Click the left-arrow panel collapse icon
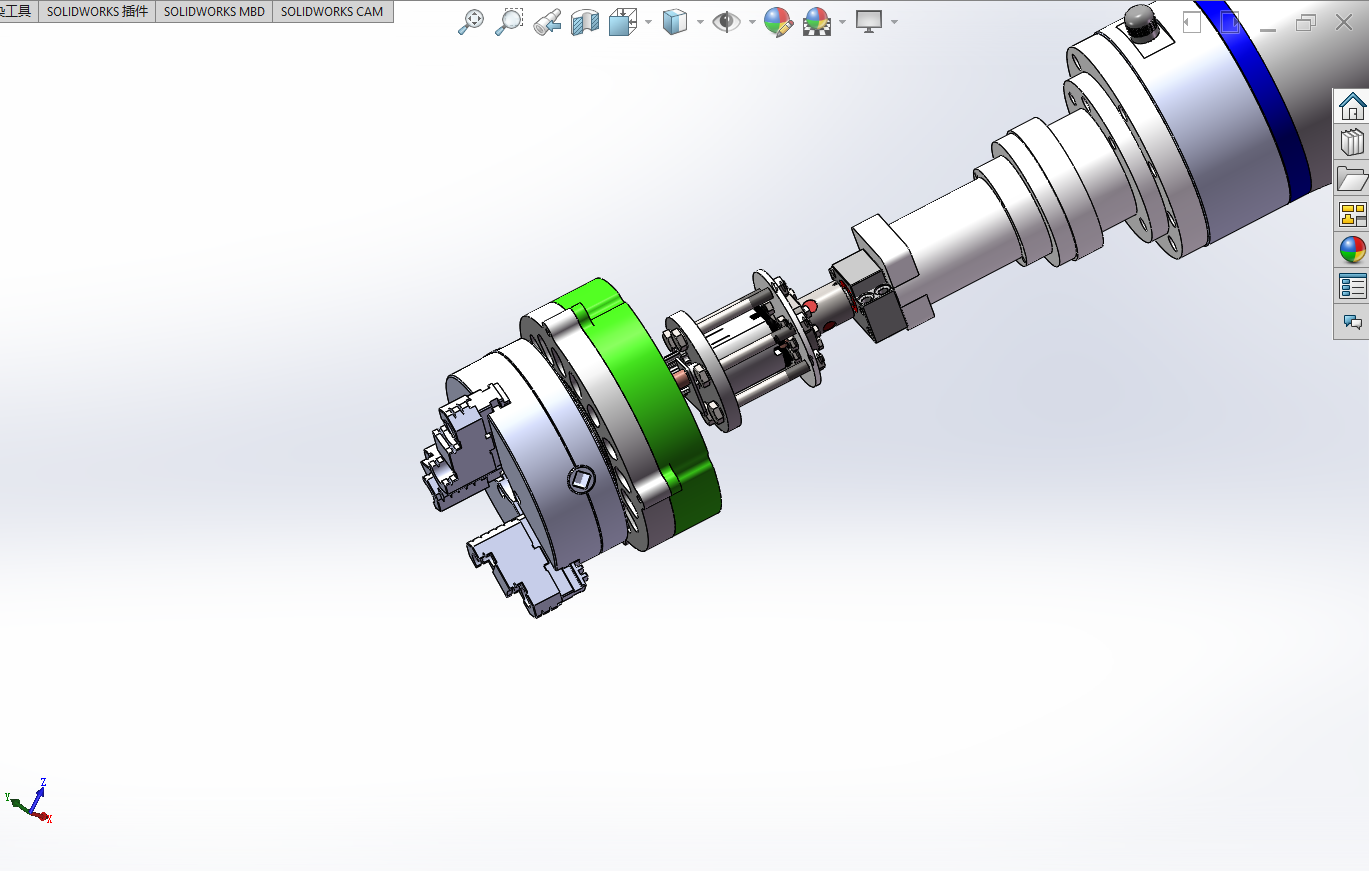Image resolution: width=1369 pixels, height=871 pixels. coord(1192,22)
